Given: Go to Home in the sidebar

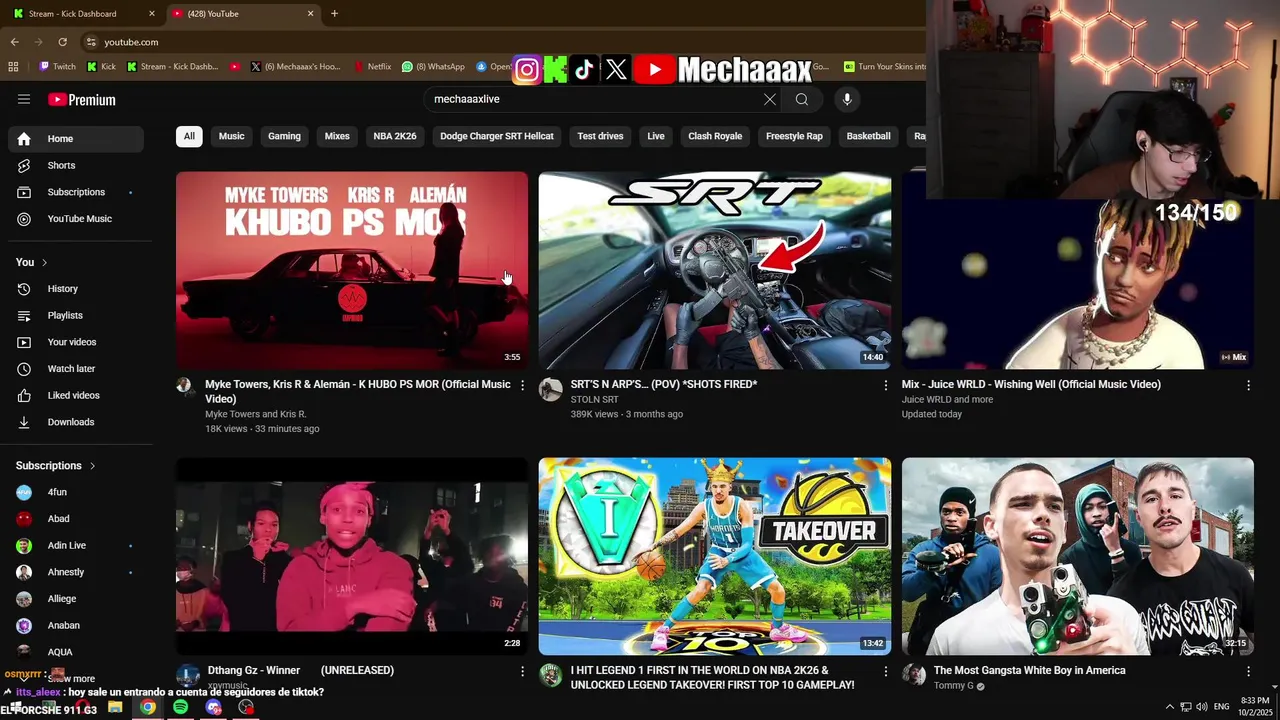Looking at the screenshot, I should [76, 139].
